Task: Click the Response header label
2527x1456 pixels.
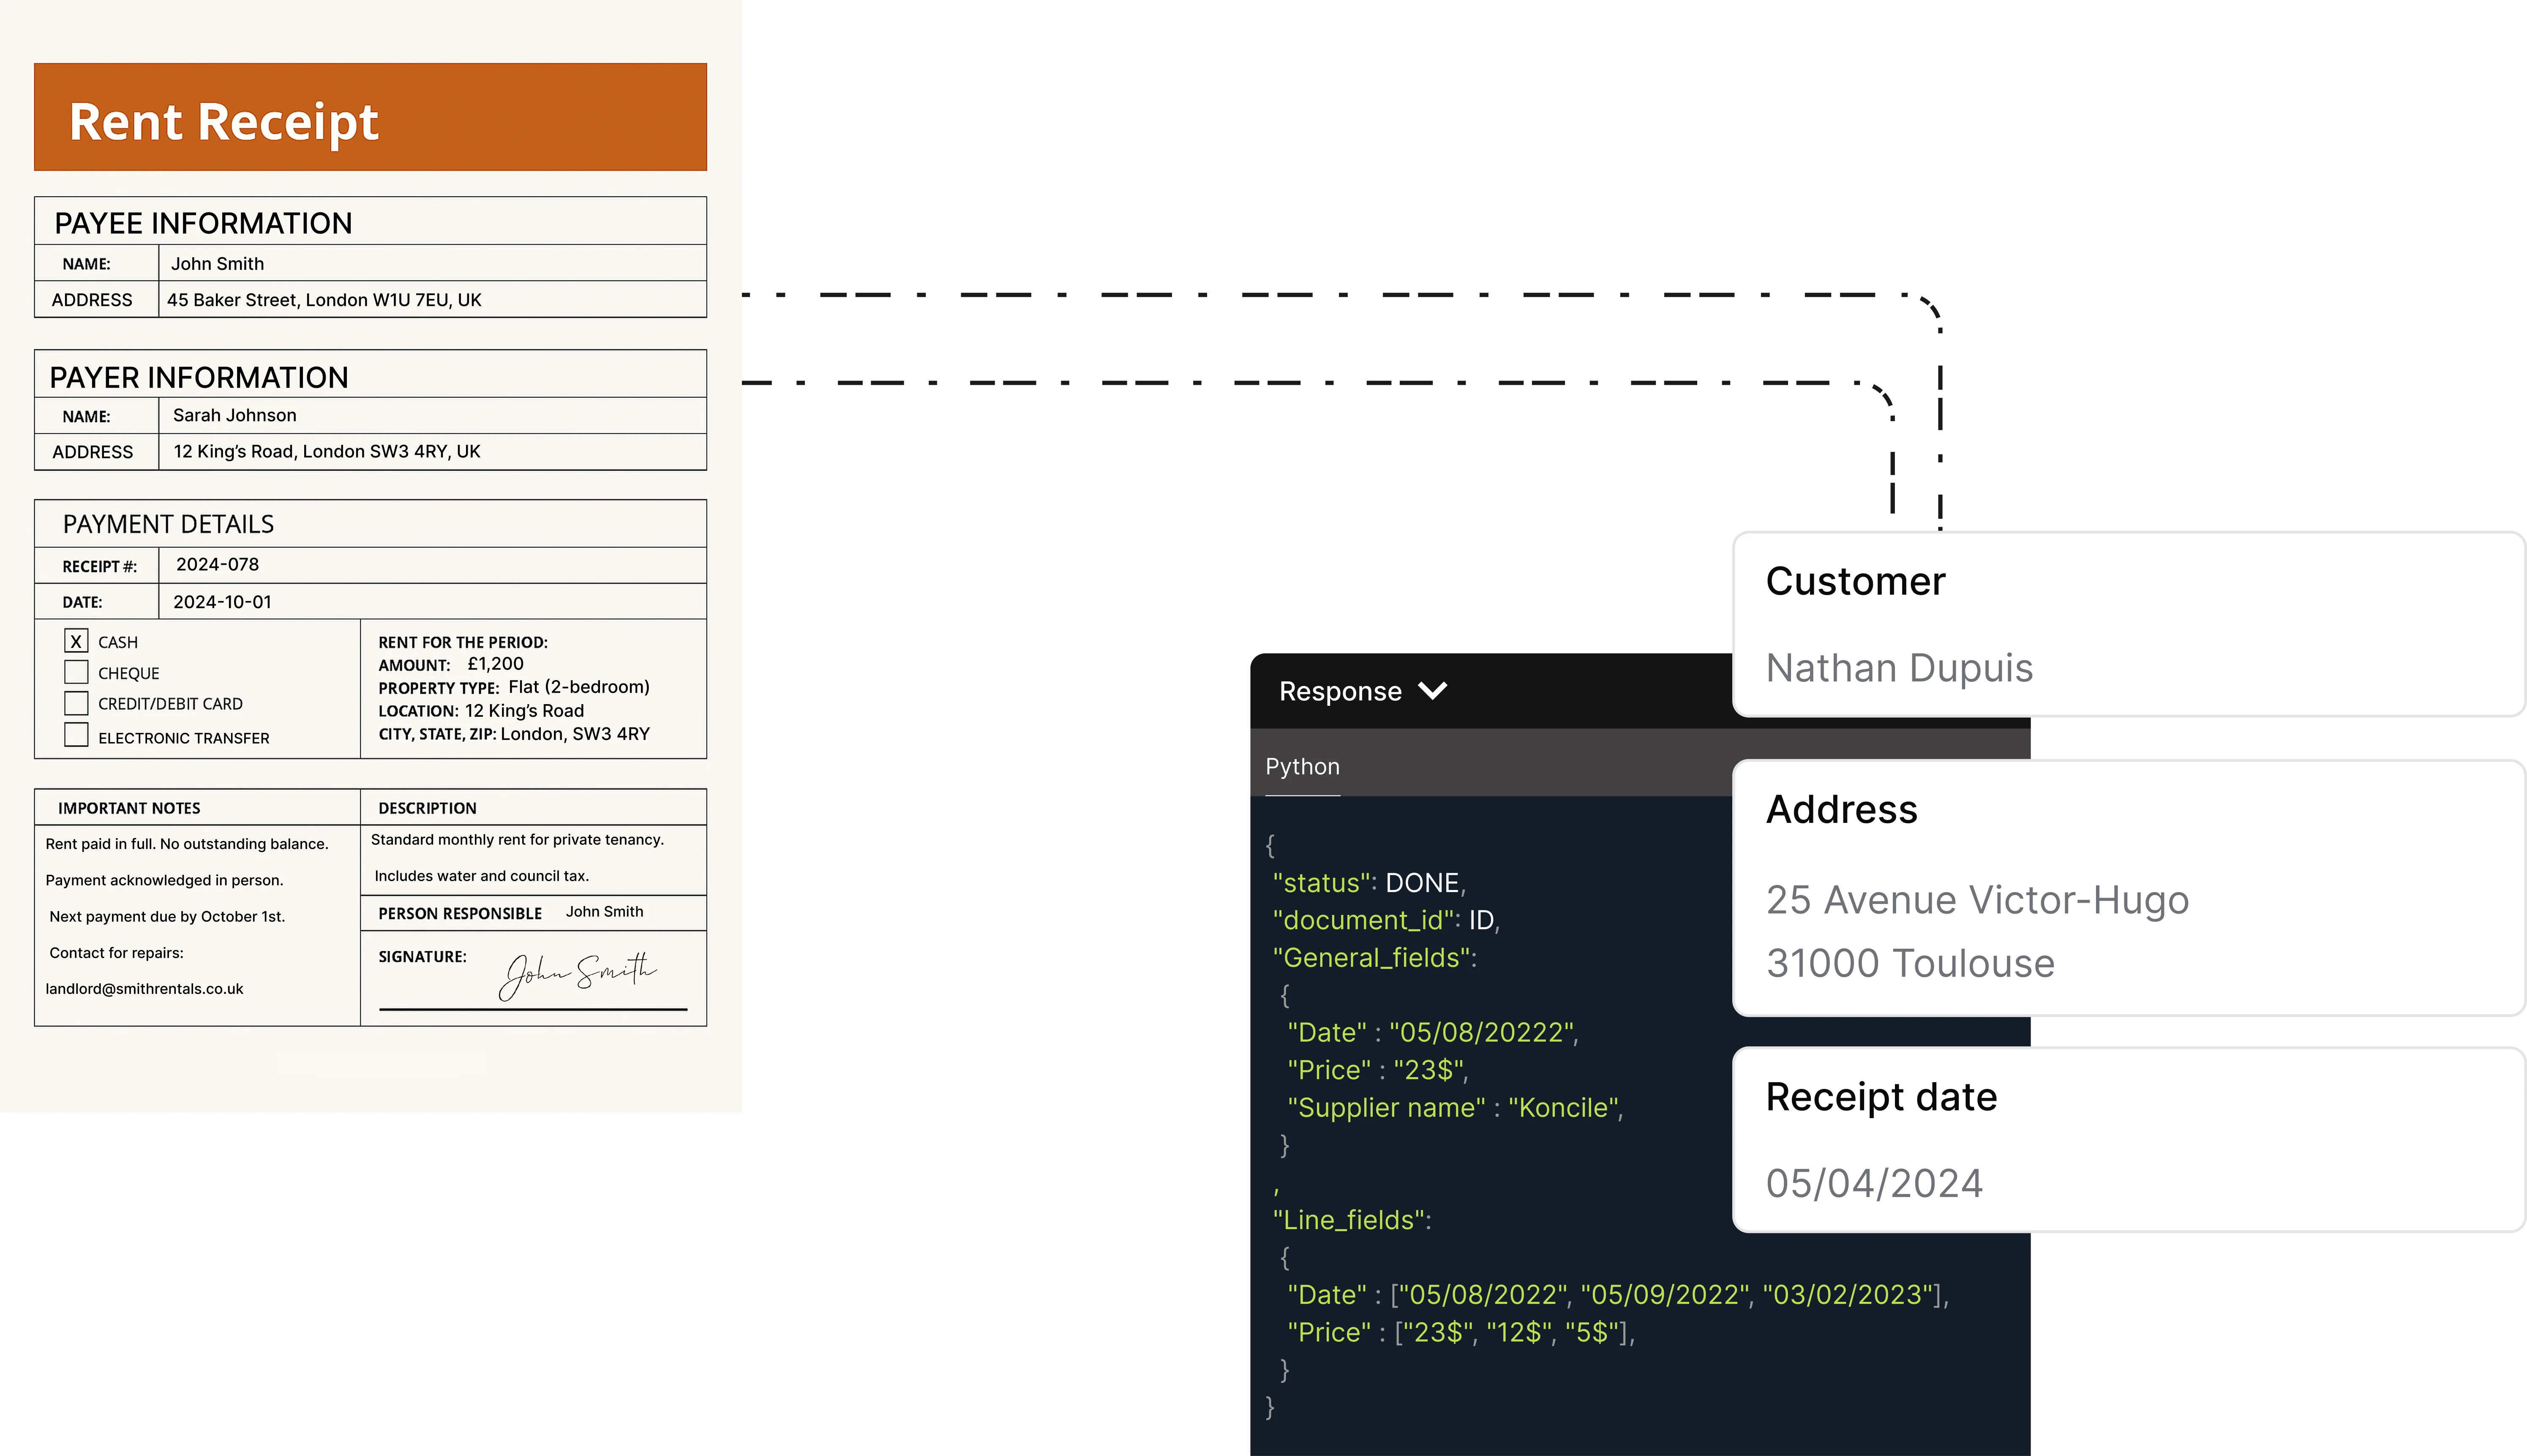Action: coord(1340,691)
